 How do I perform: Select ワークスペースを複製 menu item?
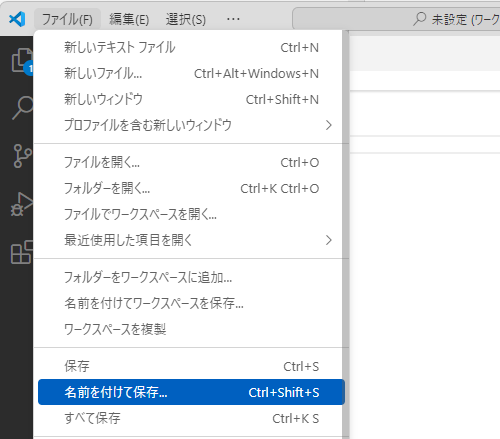tap(191, 329)
